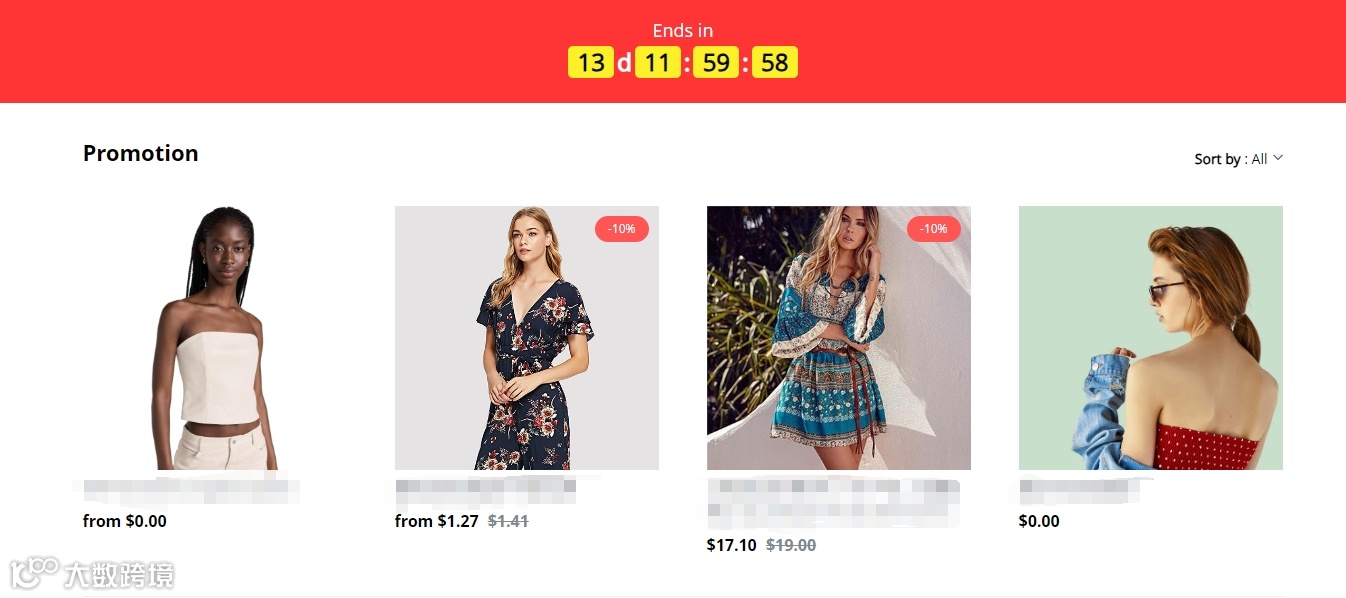This screenshot has height=598, width=1346.
Task: Click the countdown minutes box showing 59
Action: (716, 63)
